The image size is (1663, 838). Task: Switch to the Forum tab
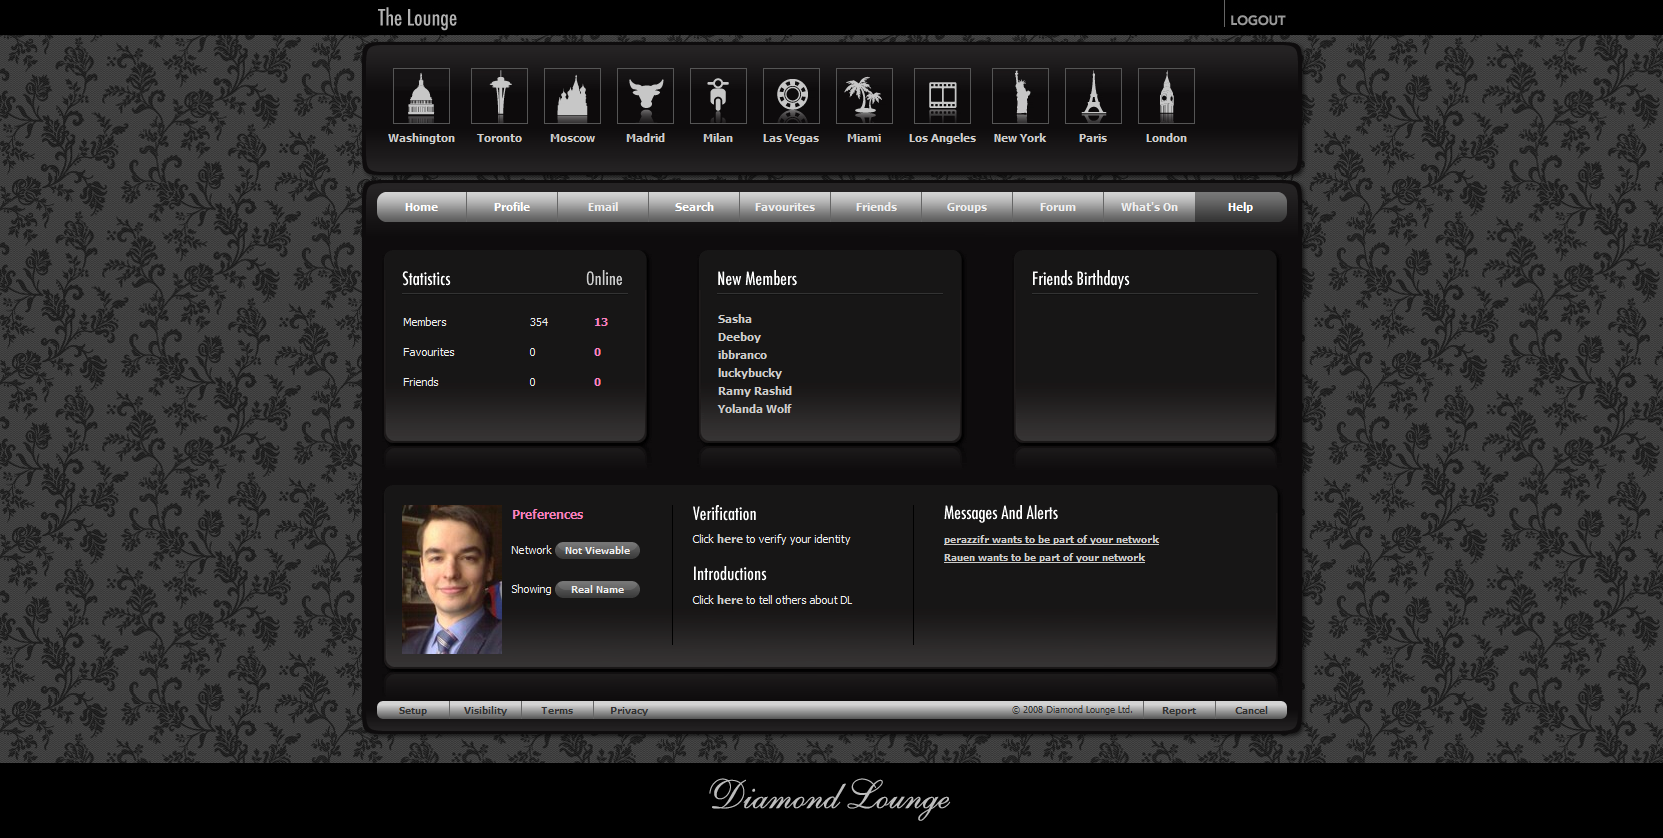point(1057,207)
